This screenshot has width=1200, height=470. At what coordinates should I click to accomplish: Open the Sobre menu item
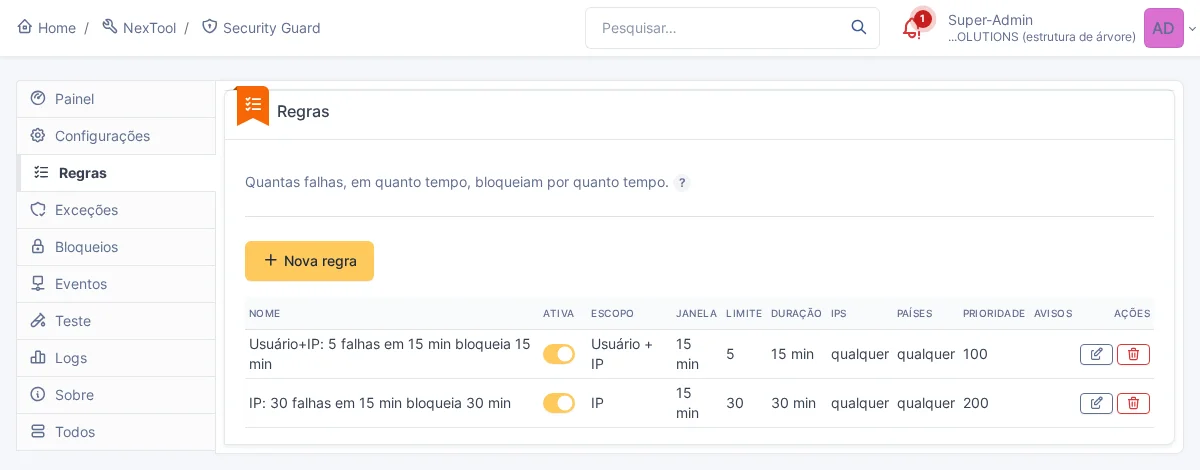click(x=116, y=395)
